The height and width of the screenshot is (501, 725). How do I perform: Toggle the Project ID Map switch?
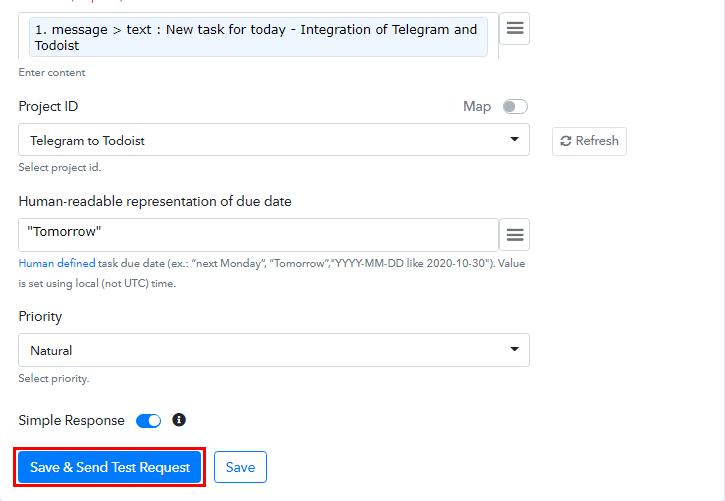(515, 106)
